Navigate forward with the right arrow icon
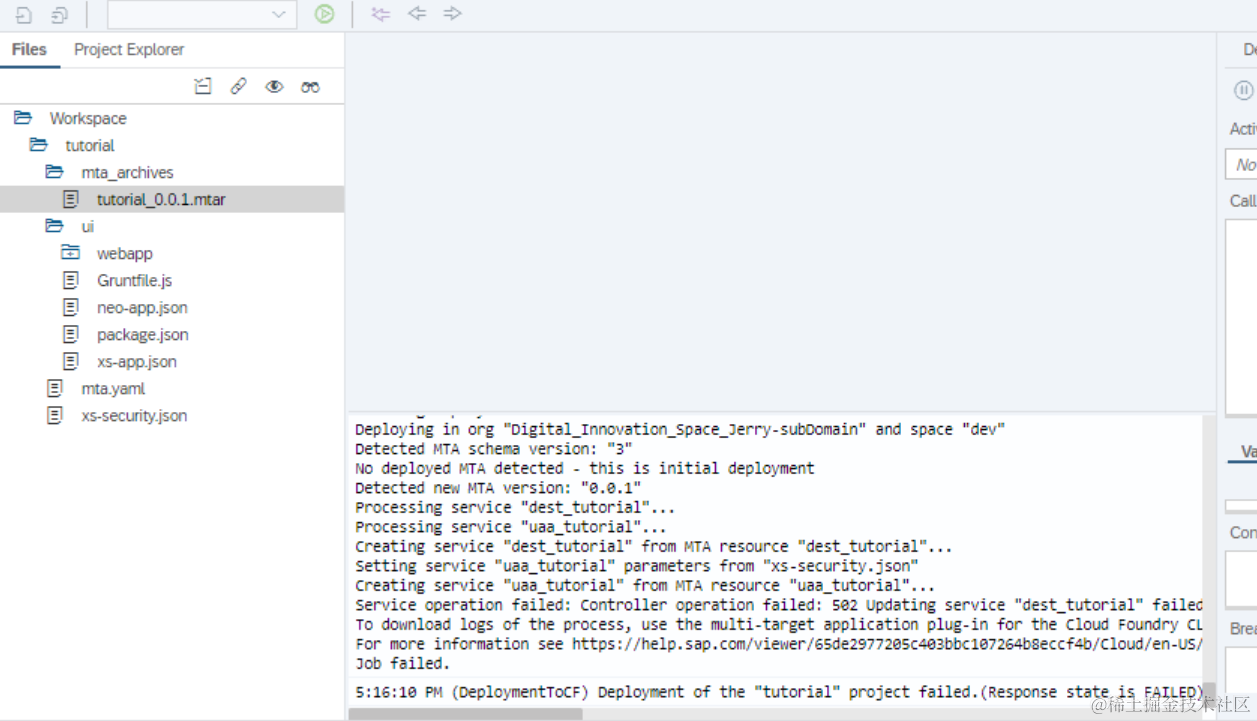Screen dimensions: 1257x721 tap(452, 14)
